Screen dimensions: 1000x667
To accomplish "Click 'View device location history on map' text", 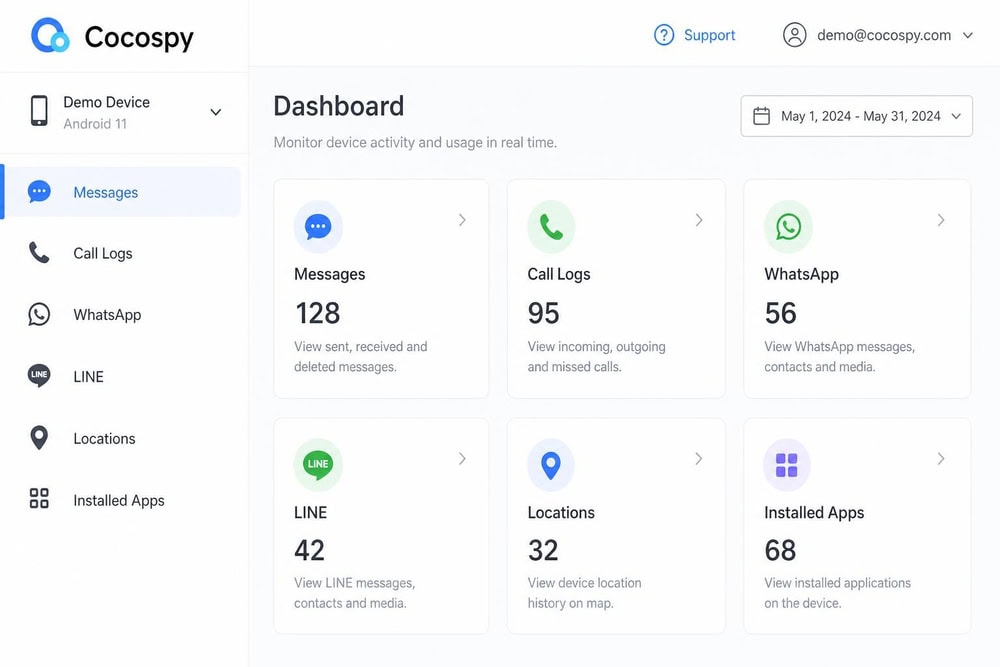I will [x=584, y=593].
